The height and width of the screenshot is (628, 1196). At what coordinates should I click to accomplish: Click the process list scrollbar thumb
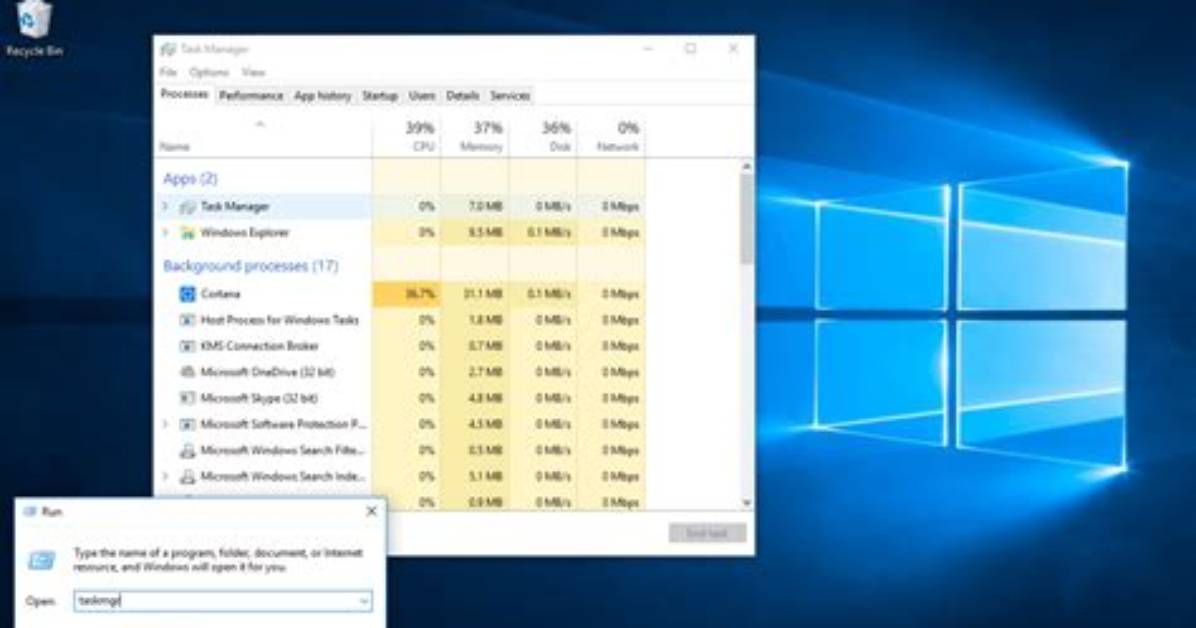click(747, 218)
